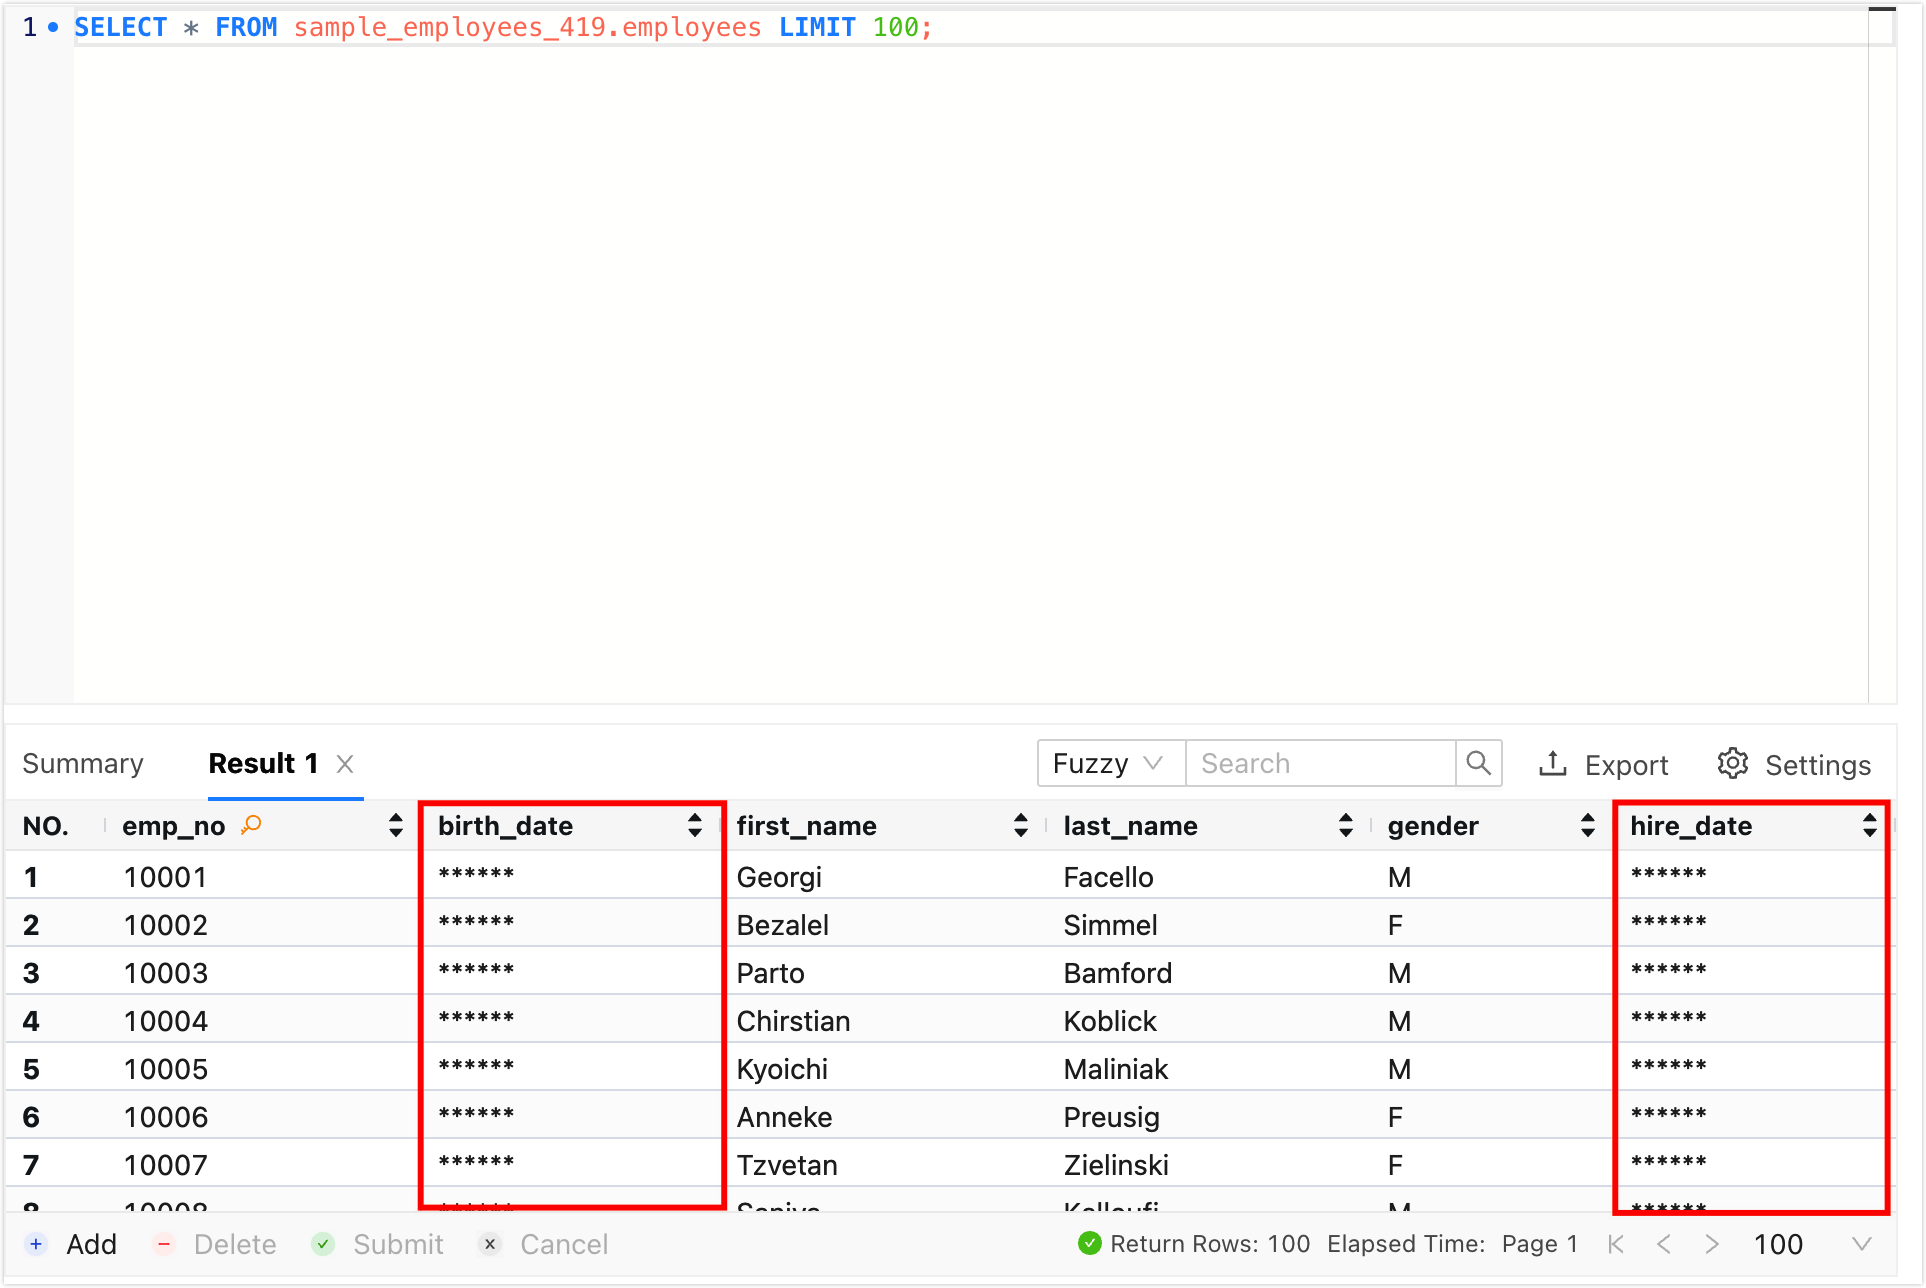Screen dimensions: 1926x1288
Task: Open the Settings gear icon
Action: (1733, 764)
